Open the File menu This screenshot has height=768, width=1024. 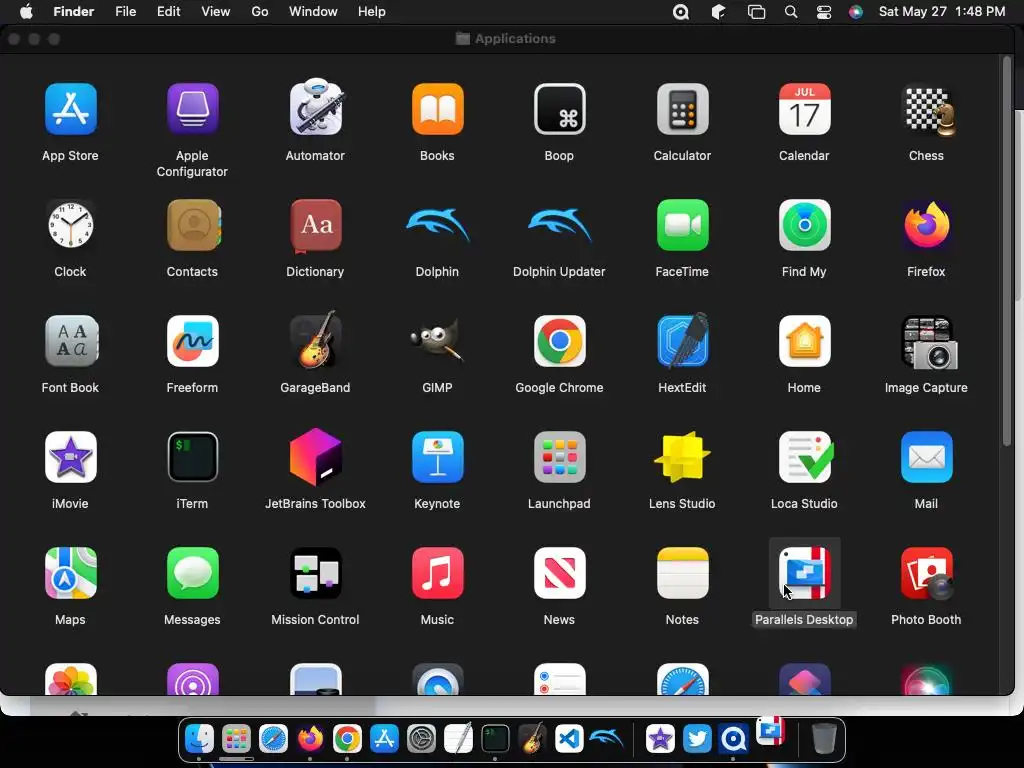pyautogui.click(x=125, y=12)
